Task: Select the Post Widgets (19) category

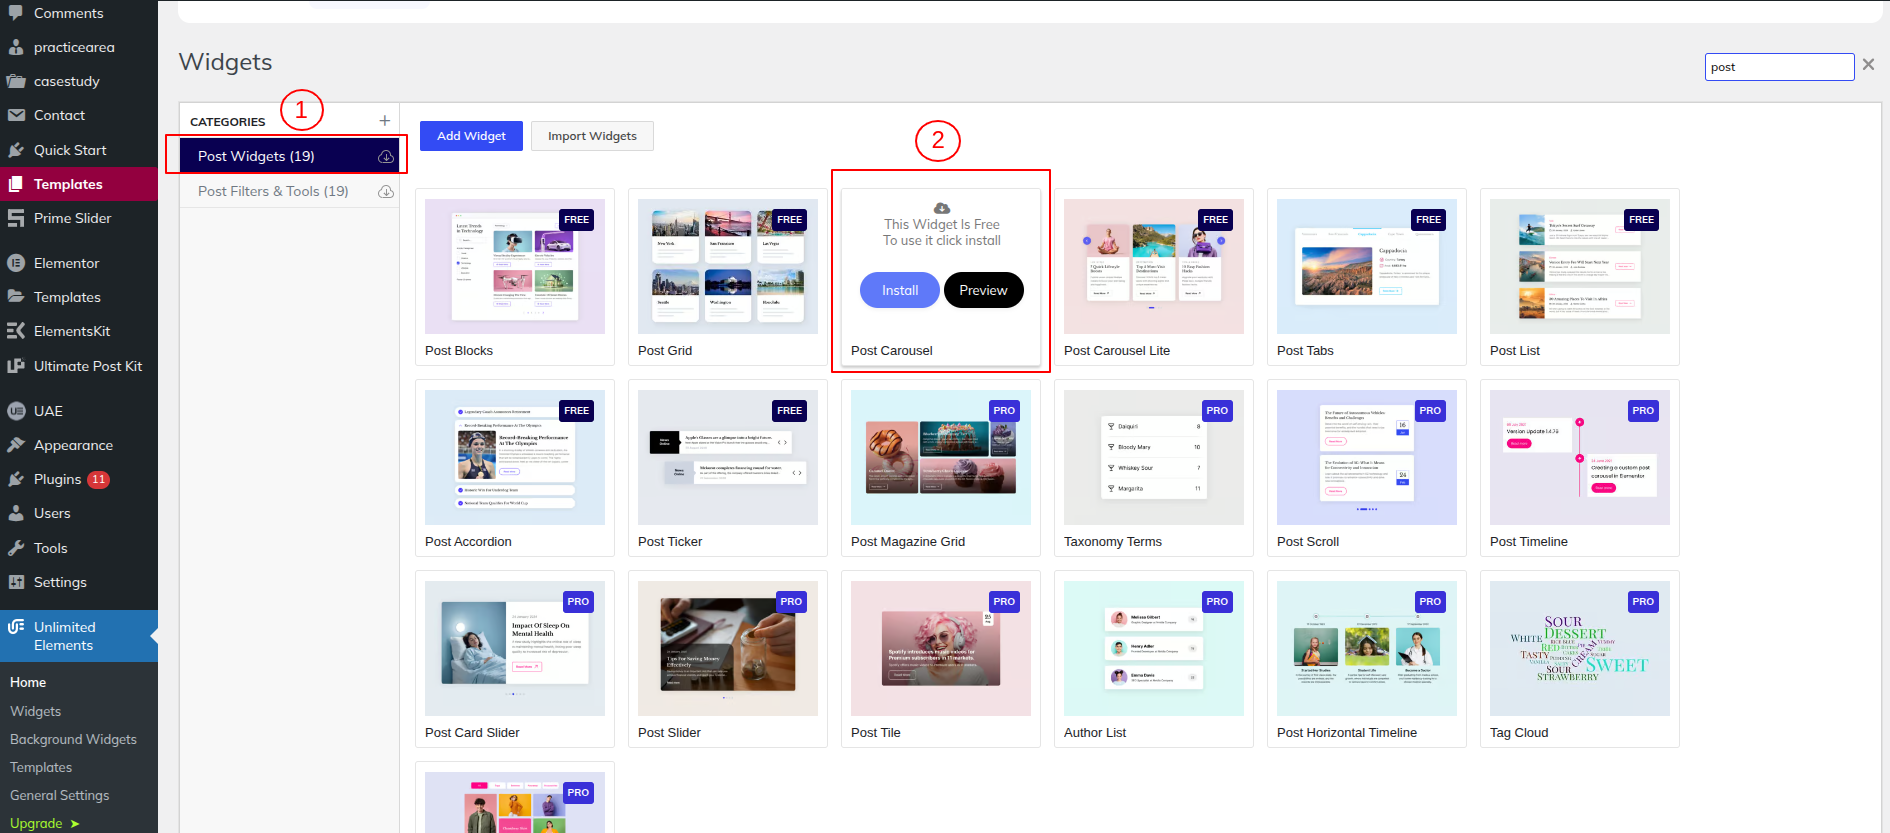Action: click(x=289, y=156)
